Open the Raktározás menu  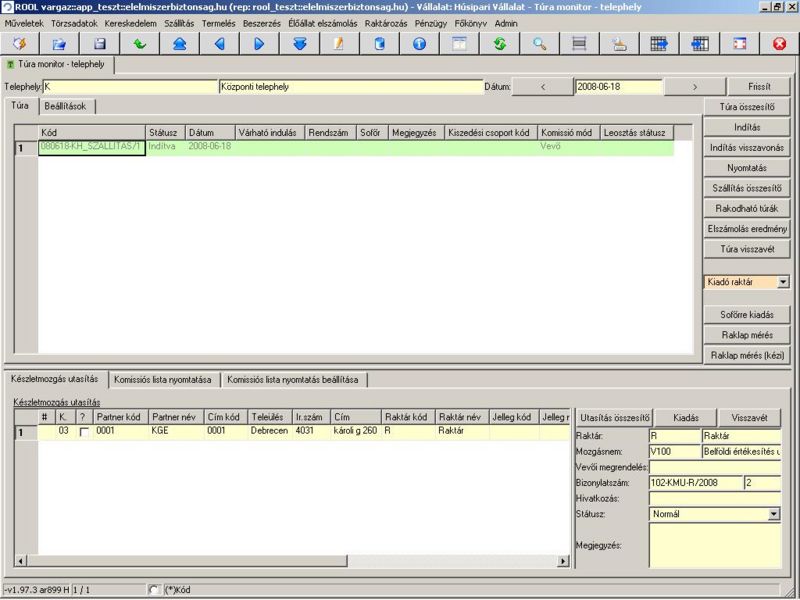(x=384, y=22)
